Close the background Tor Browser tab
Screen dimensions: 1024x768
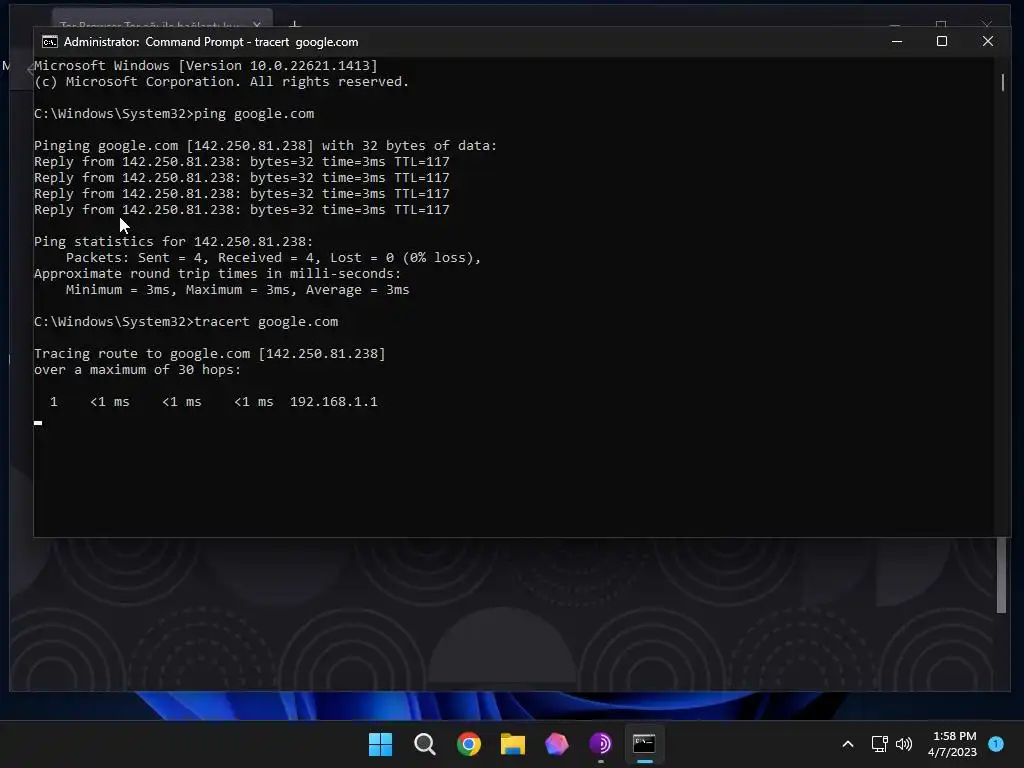[257, 25]
